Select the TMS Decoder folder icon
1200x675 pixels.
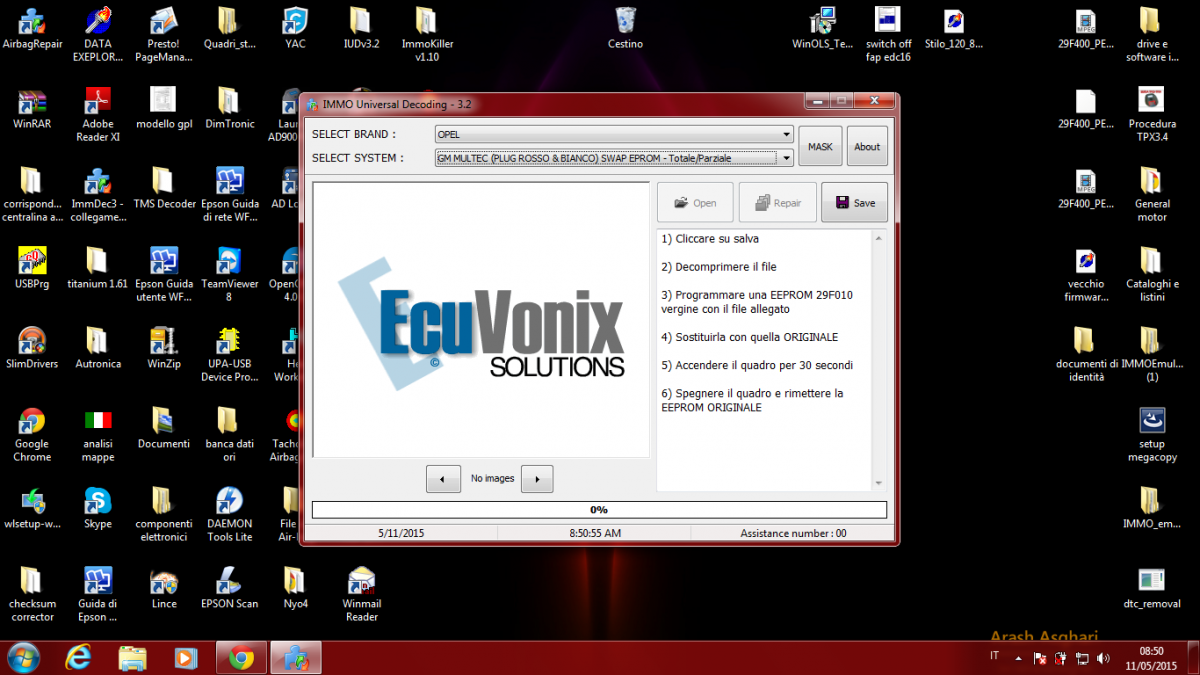coord(163,189)
